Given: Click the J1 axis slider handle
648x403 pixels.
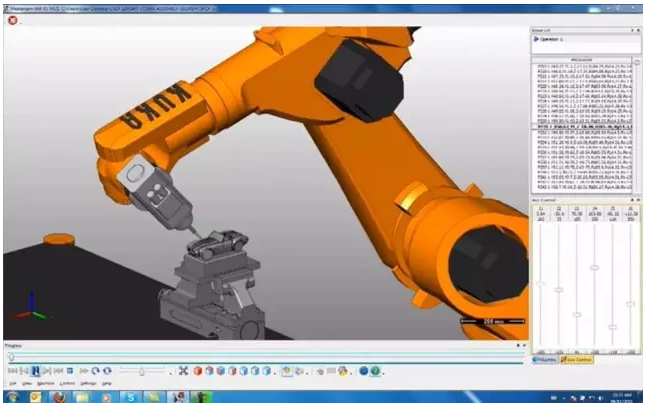Looking at the screenshot, I should [x=540, y=284].
